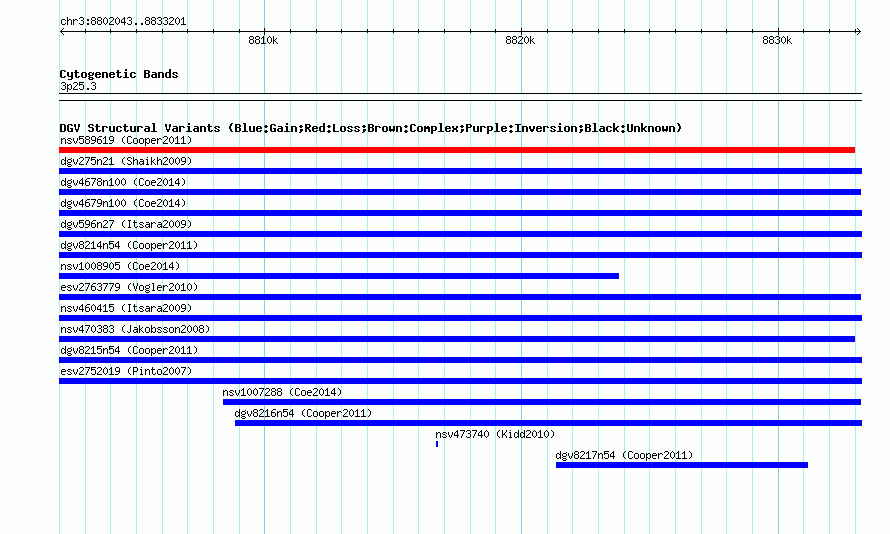Click the nsv470383 blue variant bar
This screenshot has width=890, height=534.
[x=457, y=339]
